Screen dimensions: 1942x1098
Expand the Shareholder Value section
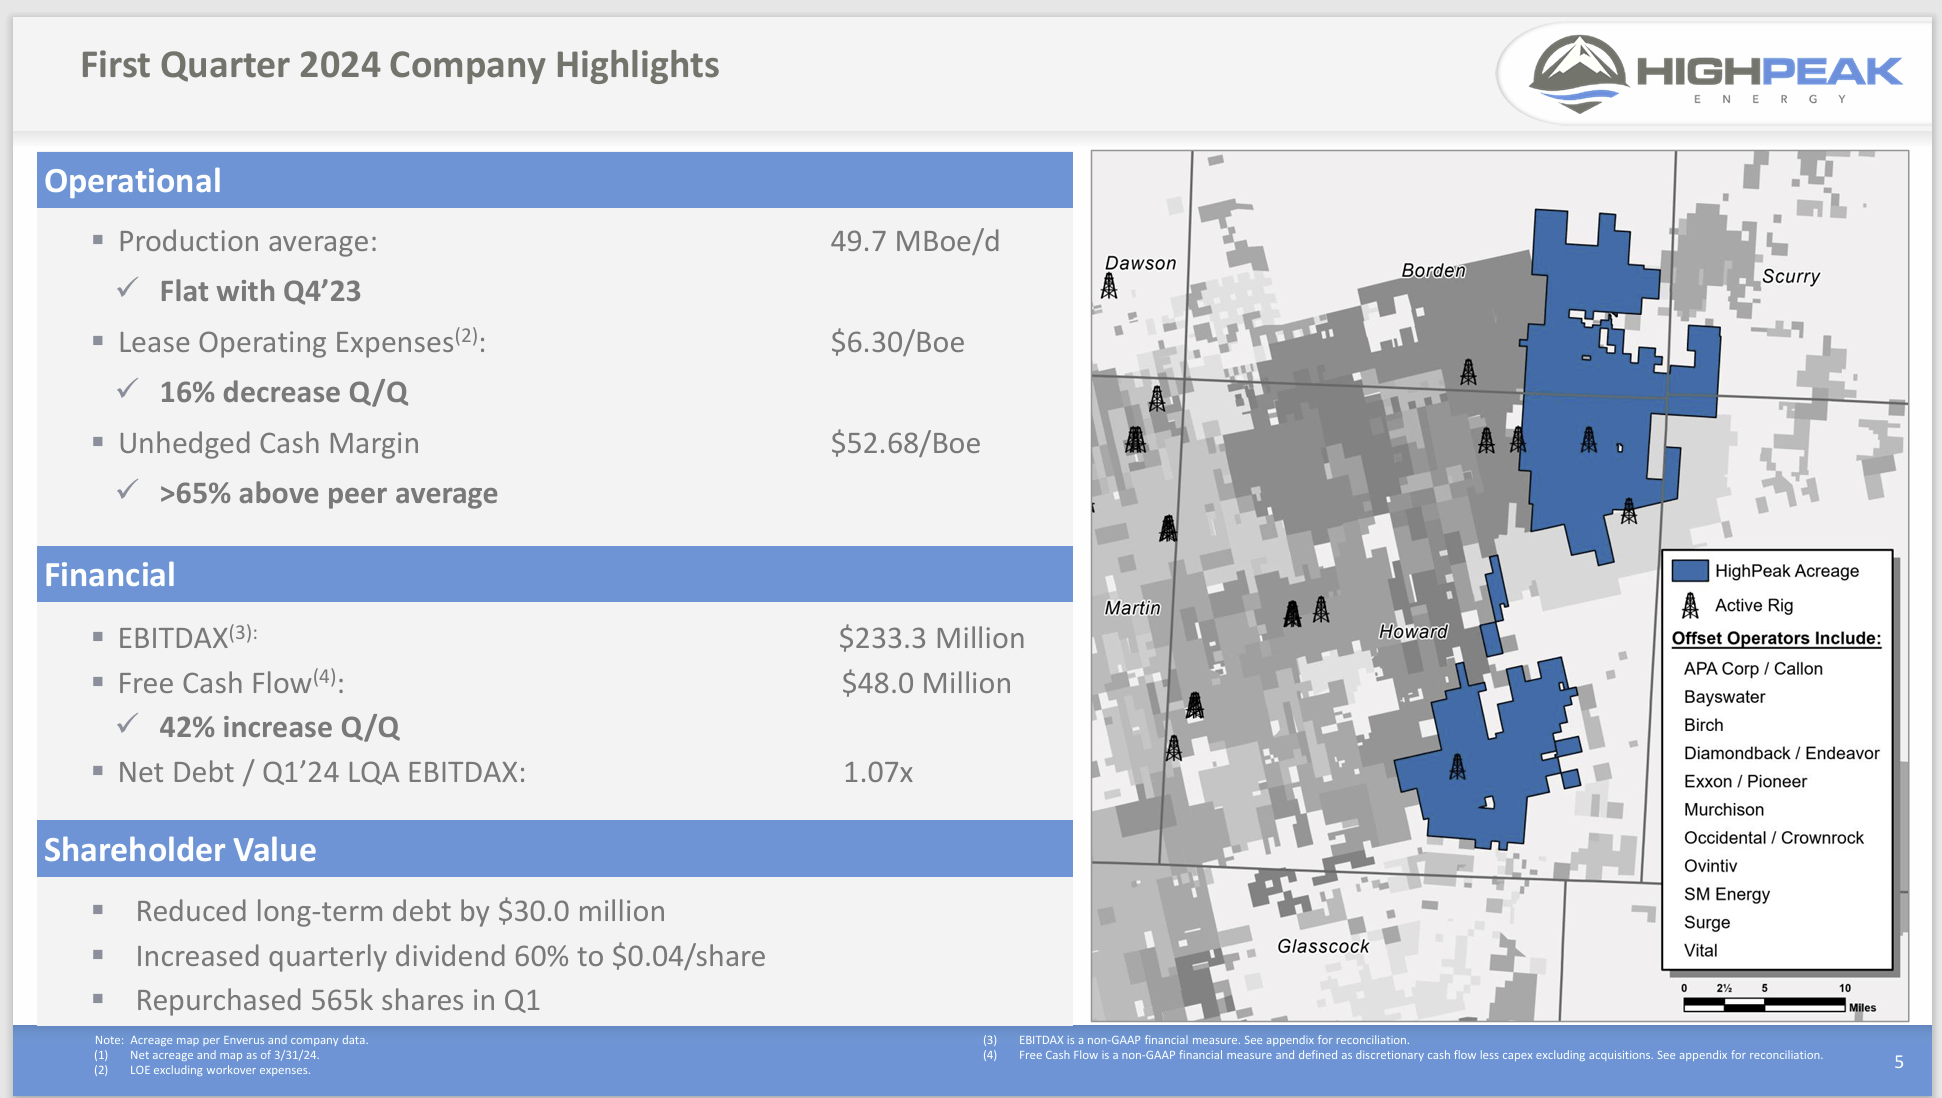[179, 849]
